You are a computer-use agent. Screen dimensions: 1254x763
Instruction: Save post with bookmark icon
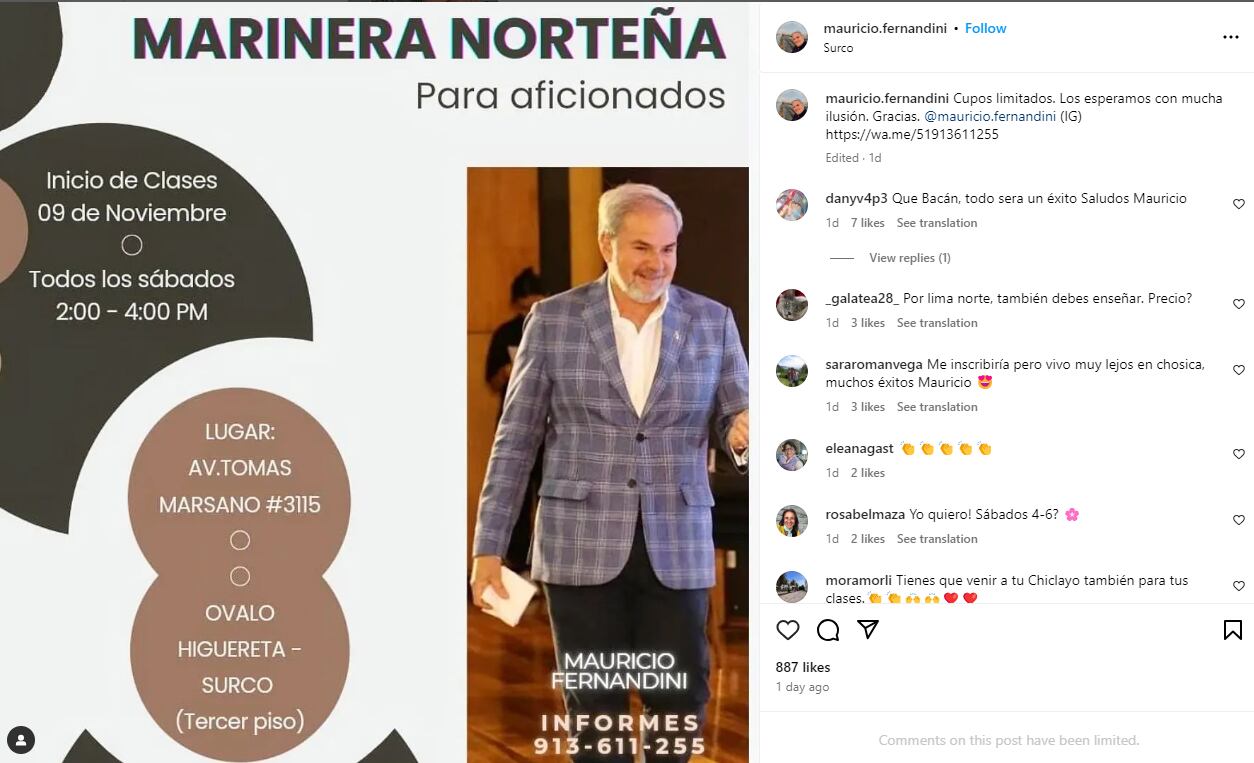point(1233,630)
